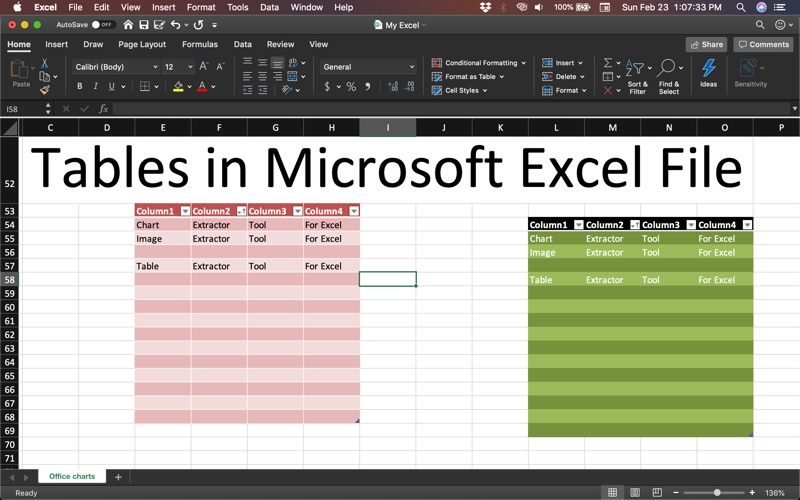Cut selection with the scissors icon
This screenshot has width=800, height=500.
tap(44, 63)
